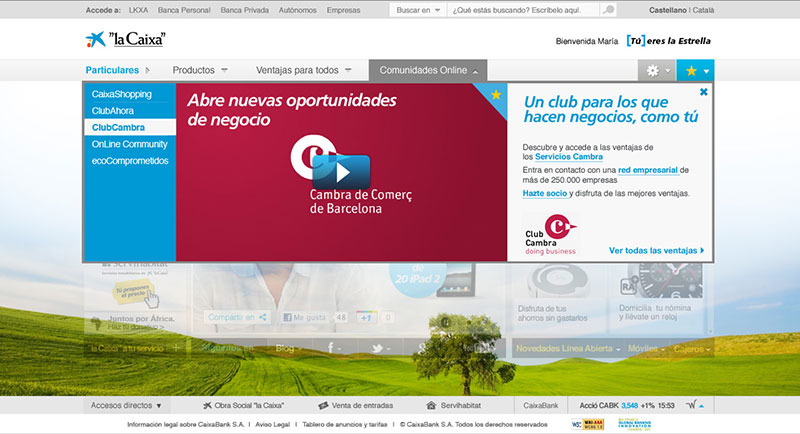
Task: Click the Facebook icon in social bar
Action: point(331,348)
